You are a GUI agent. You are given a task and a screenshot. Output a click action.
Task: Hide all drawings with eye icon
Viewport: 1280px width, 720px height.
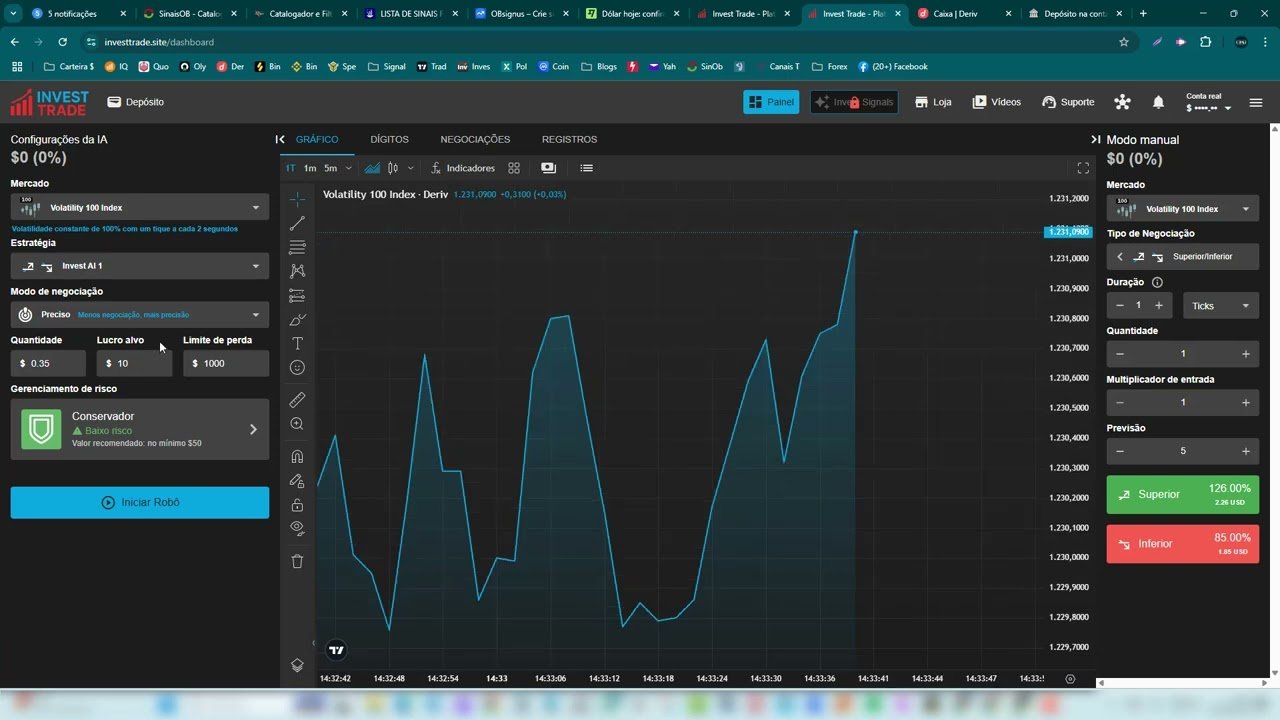(x=297, y=529)
